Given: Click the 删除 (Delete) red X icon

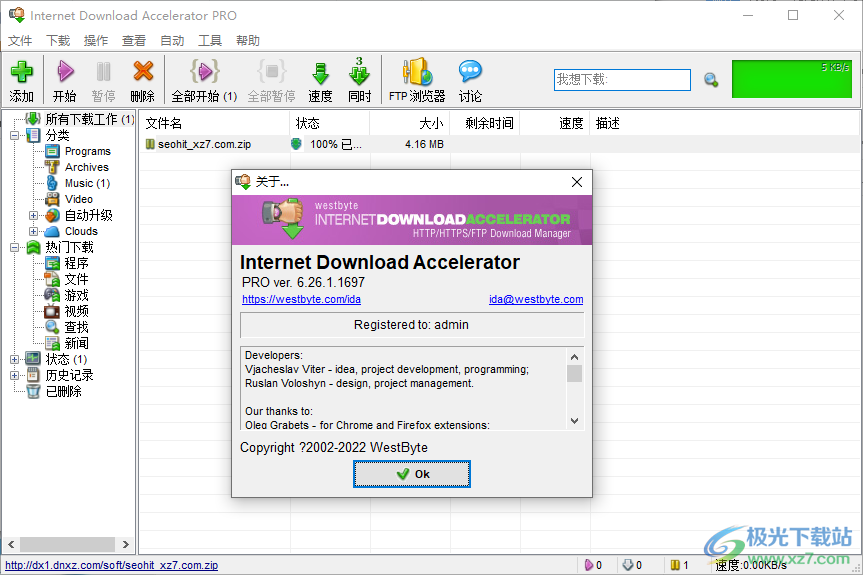Looking at the screenshot, I should pyautogui.click(x=143, y=72).
